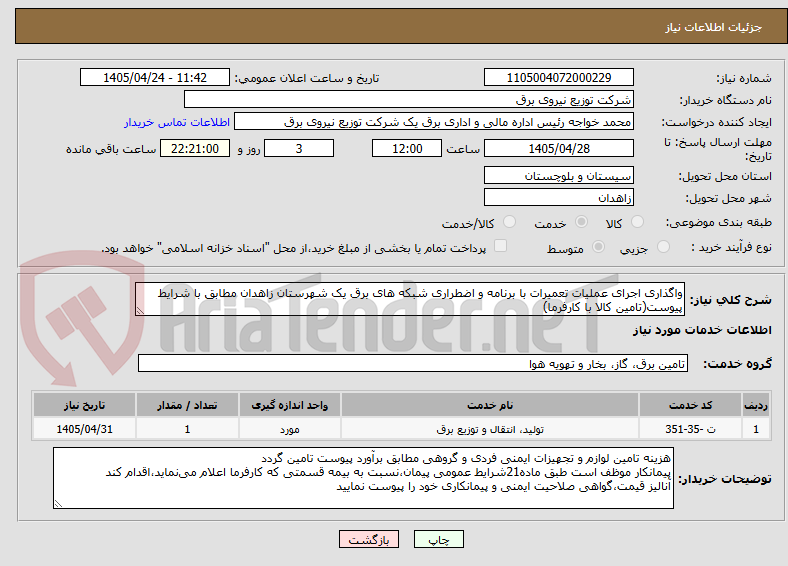The width and height of the screenshot is (788, 566).
Task: Select the کالا radio button
Action: click(x=637, y=222)
